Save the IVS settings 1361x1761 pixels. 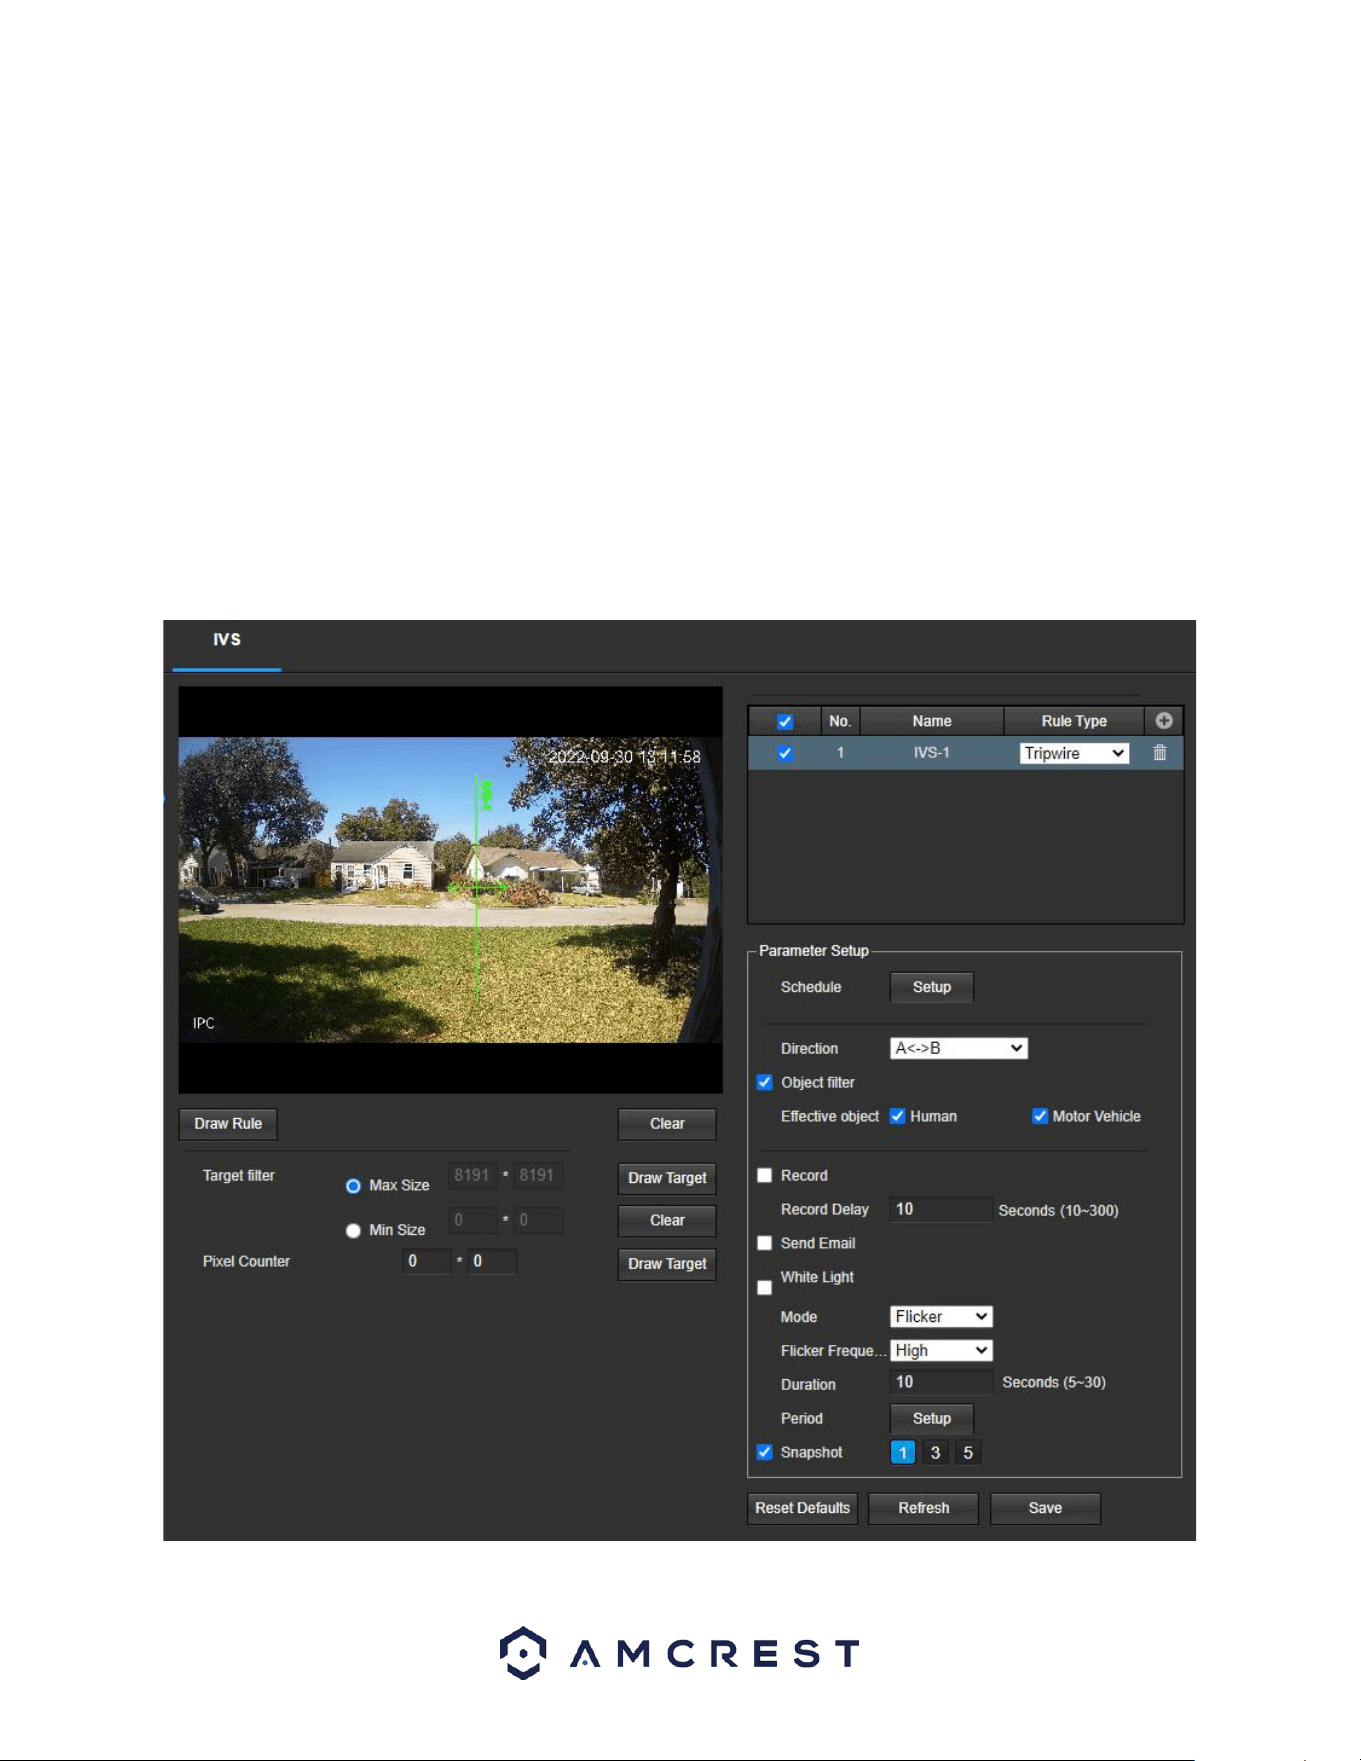(x=1045, y=1508)
